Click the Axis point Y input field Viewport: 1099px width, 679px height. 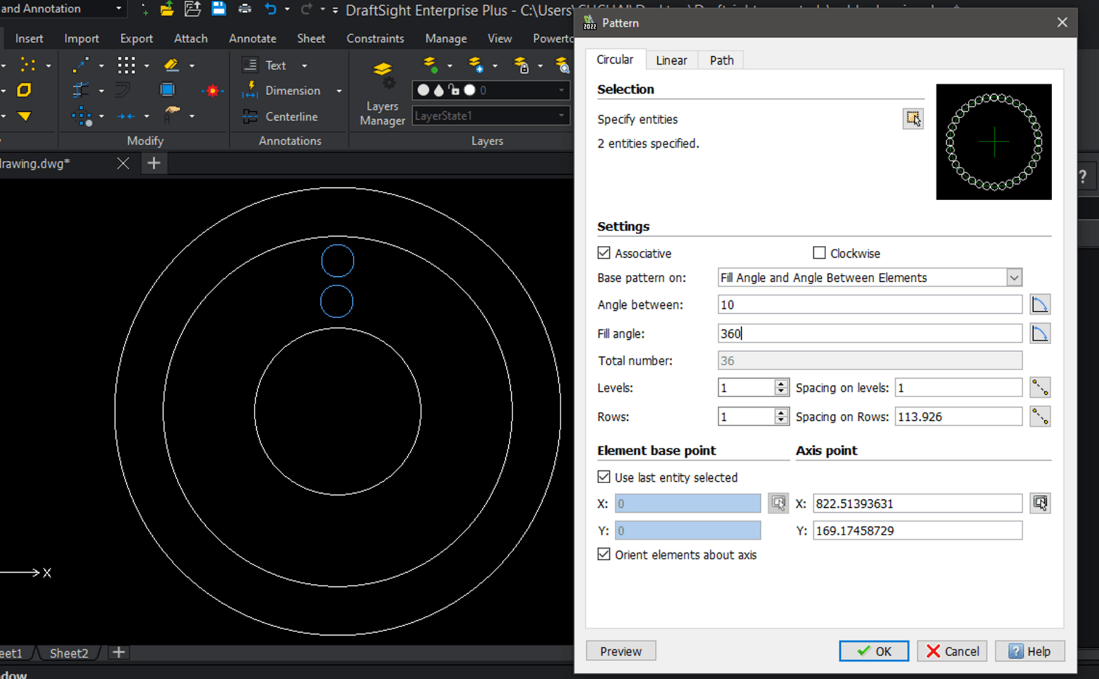click(x=917, y=531)
